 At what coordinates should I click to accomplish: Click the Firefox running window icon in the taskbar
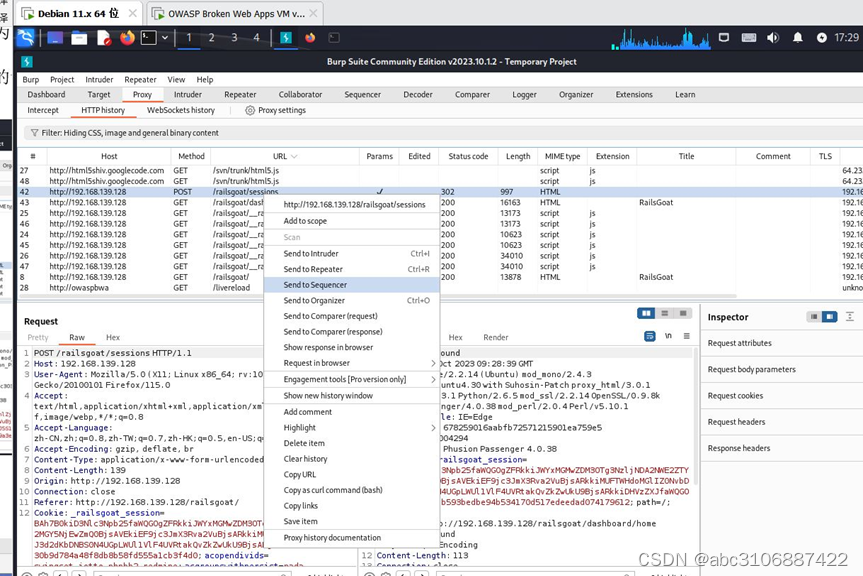(x=310, y=37)
